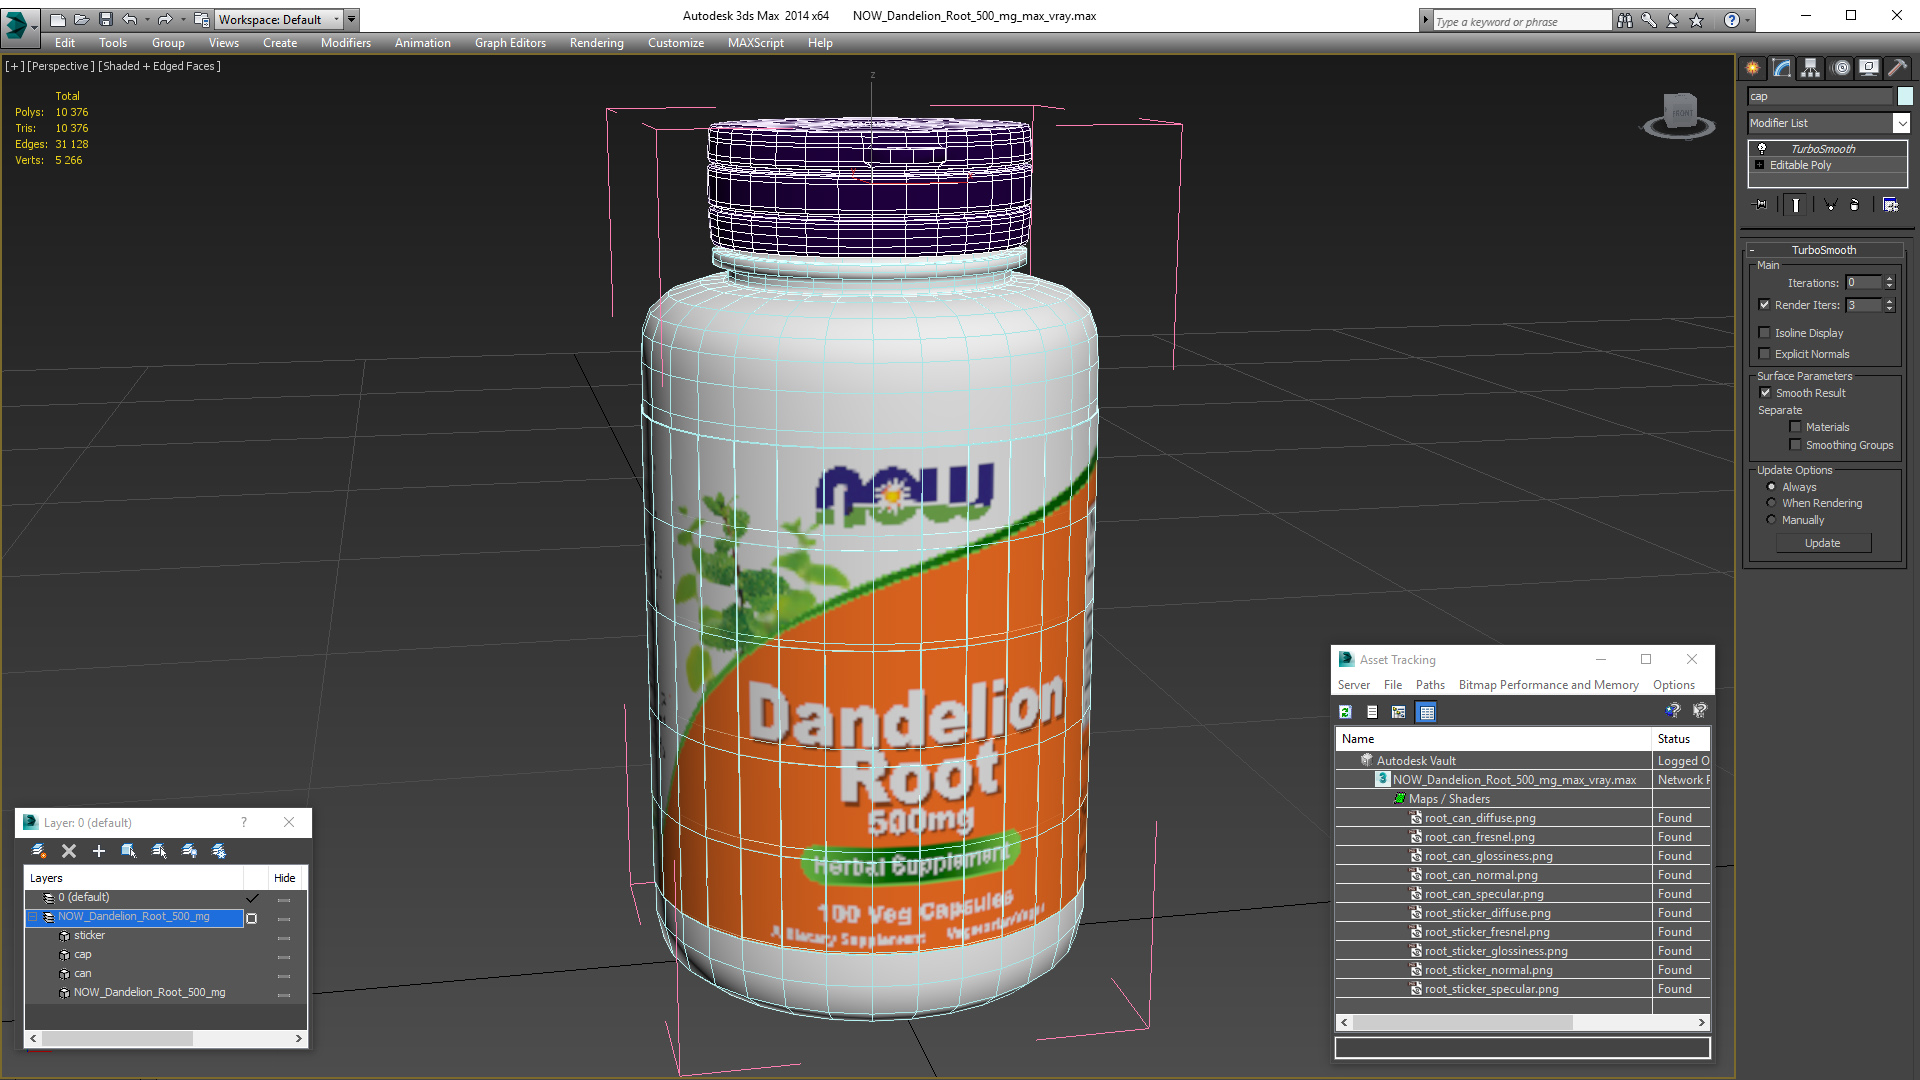
Task: Select the Always update radio button
Action: (x=1771, y=487)
